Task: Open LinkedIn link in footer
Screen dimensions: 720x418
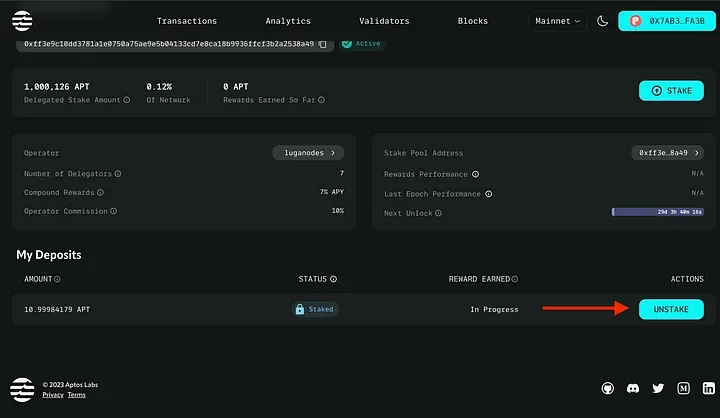Action: pyautogui.click(x=708, y=387)
